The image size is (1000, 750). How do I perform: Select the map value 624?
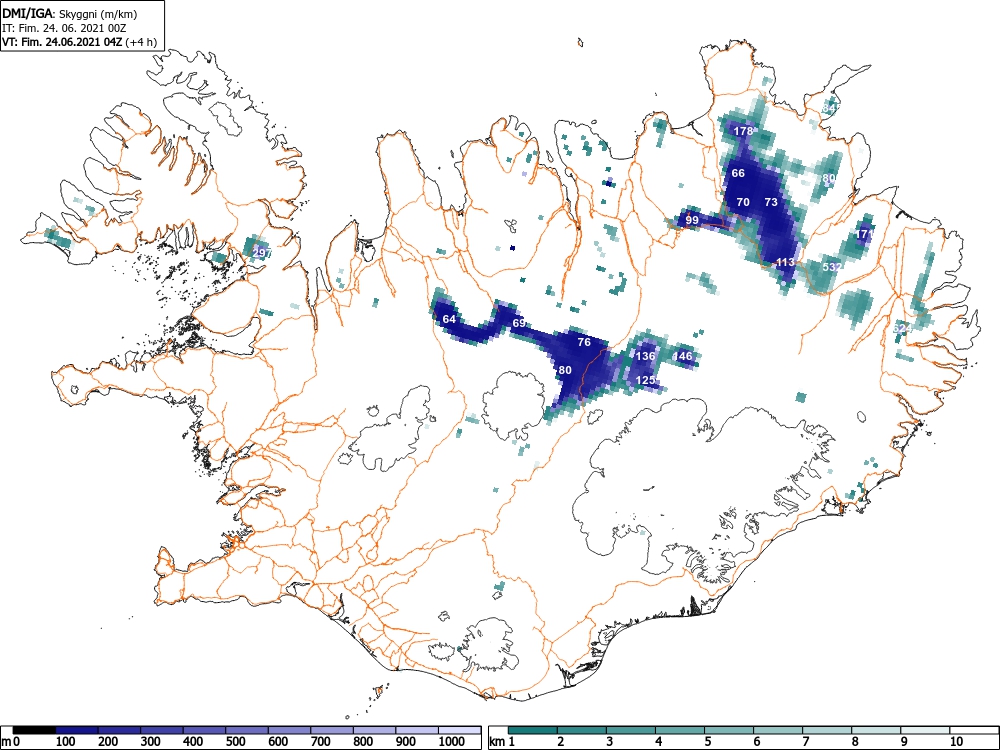point(902,328)
